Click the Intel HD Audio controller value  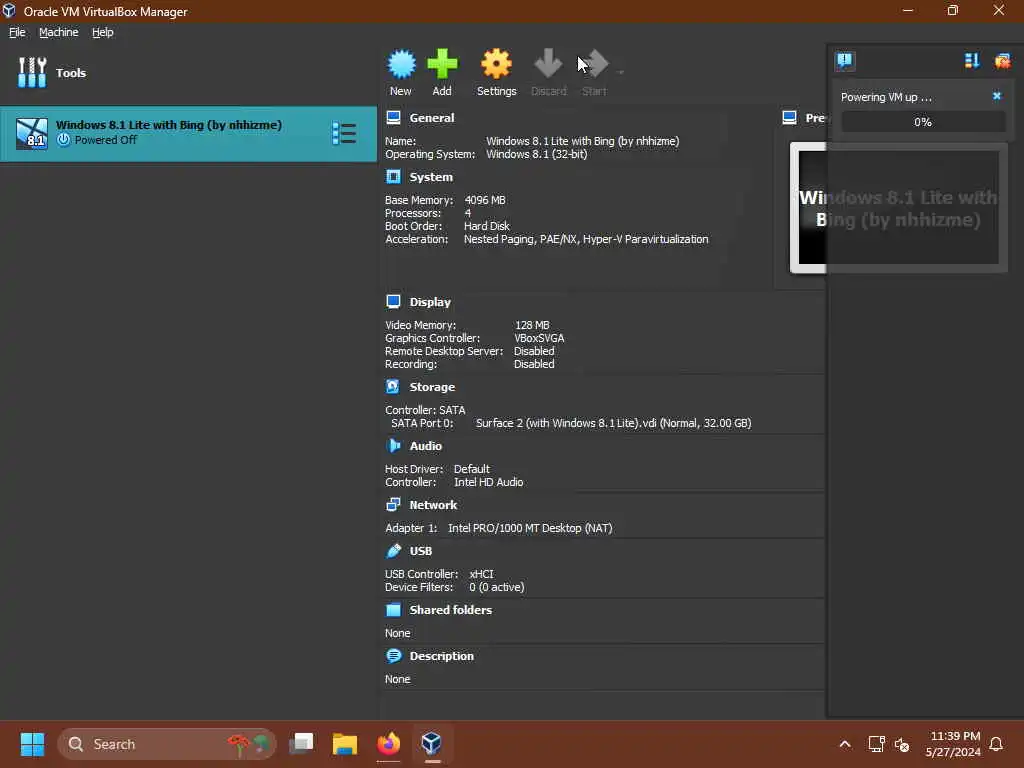[488, 482]
